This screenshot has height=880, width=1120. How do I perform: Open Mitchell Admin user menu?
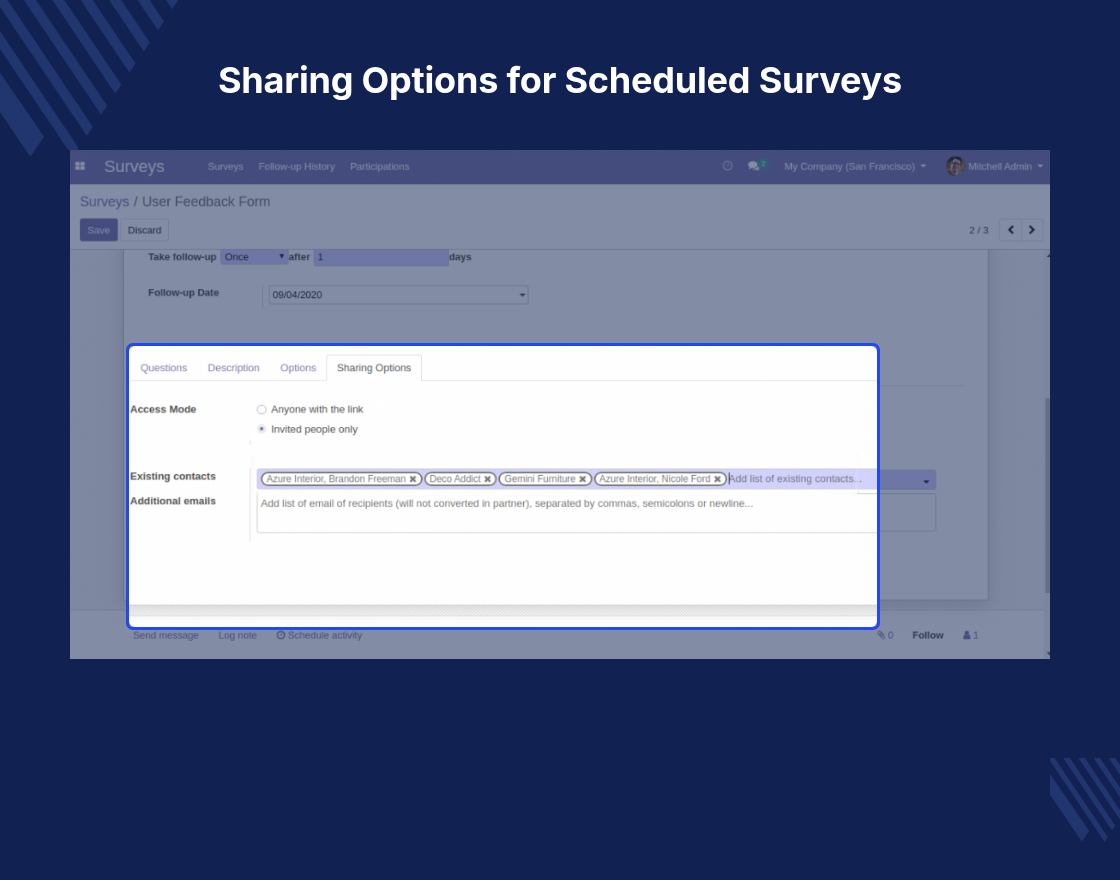(x=1005, y=166)
